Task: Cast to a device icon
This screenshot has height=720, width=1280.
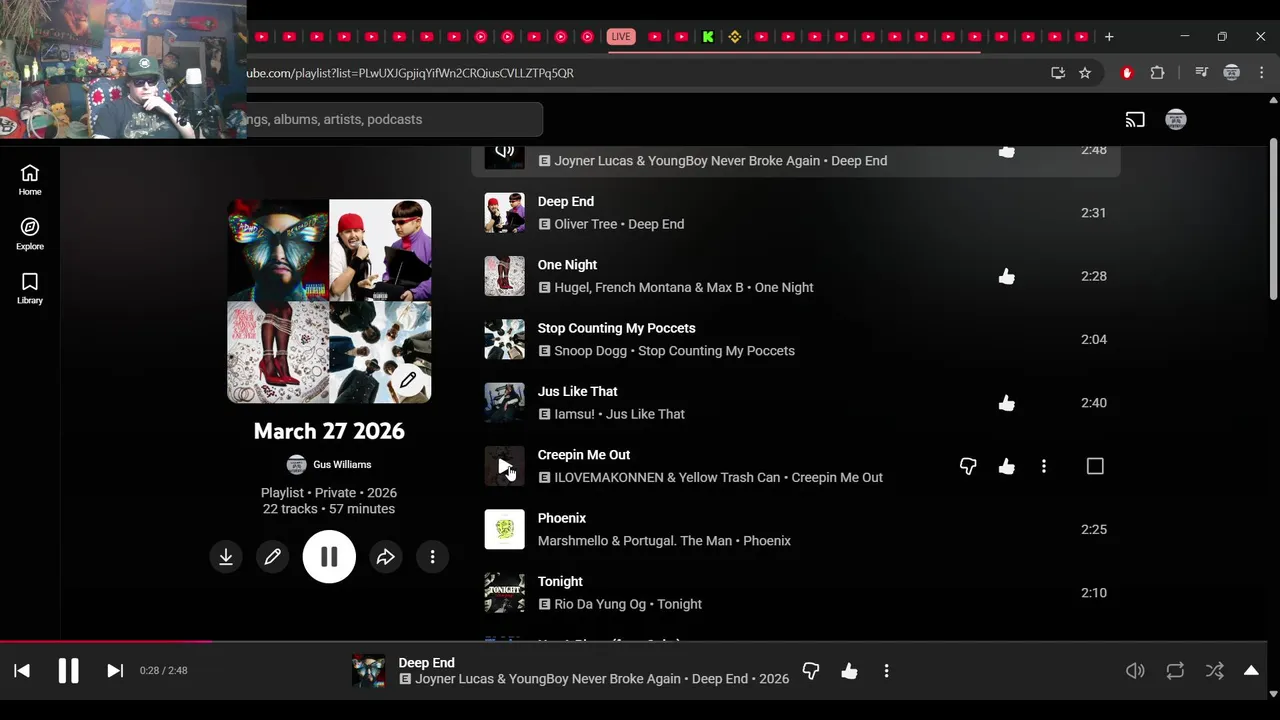Action: (x=1135, y=120)
